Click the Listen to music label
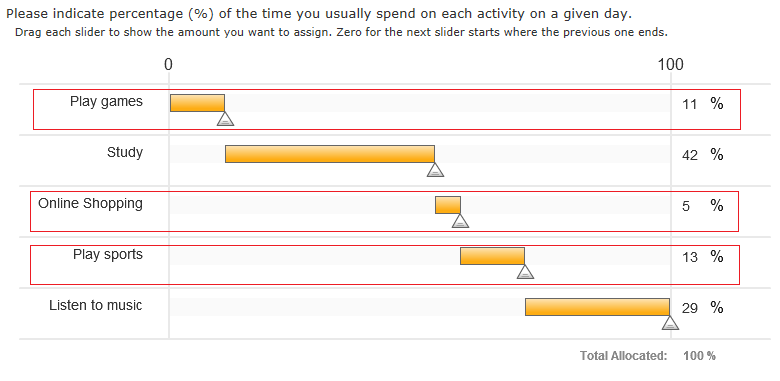Screen dimensions: 780x381 tap(96, 305)
